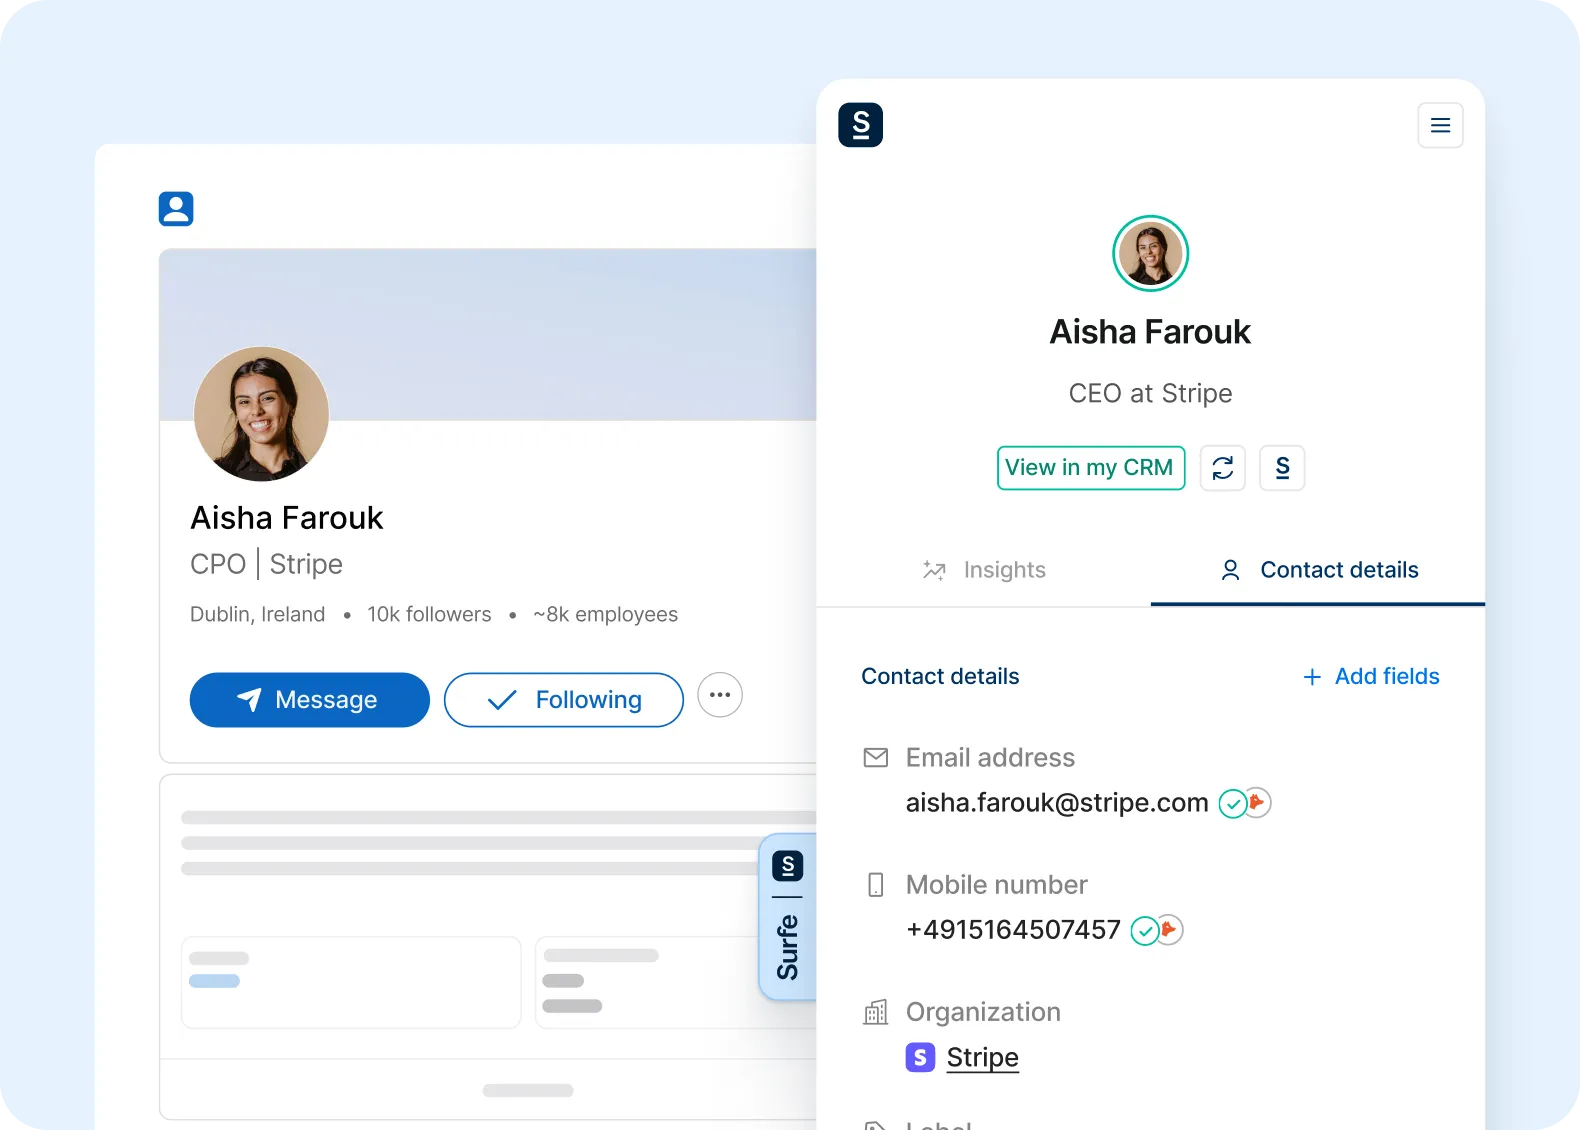Switch to the Insights tab

click(984, 570)
